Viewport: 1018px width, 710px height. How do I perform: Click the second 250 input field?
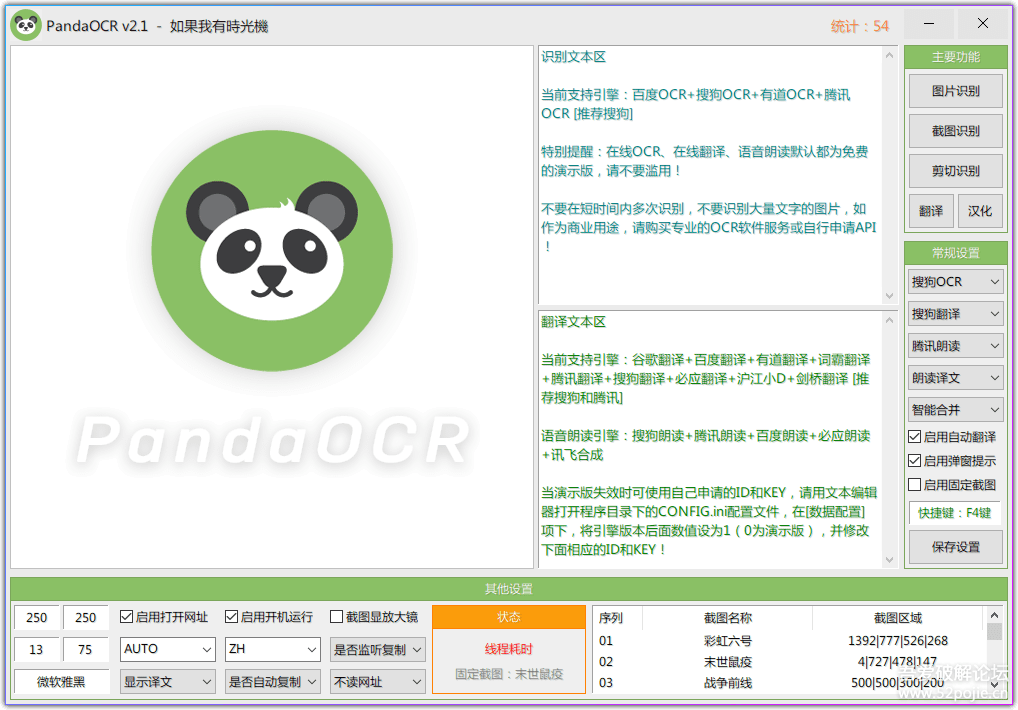[86, 617]
